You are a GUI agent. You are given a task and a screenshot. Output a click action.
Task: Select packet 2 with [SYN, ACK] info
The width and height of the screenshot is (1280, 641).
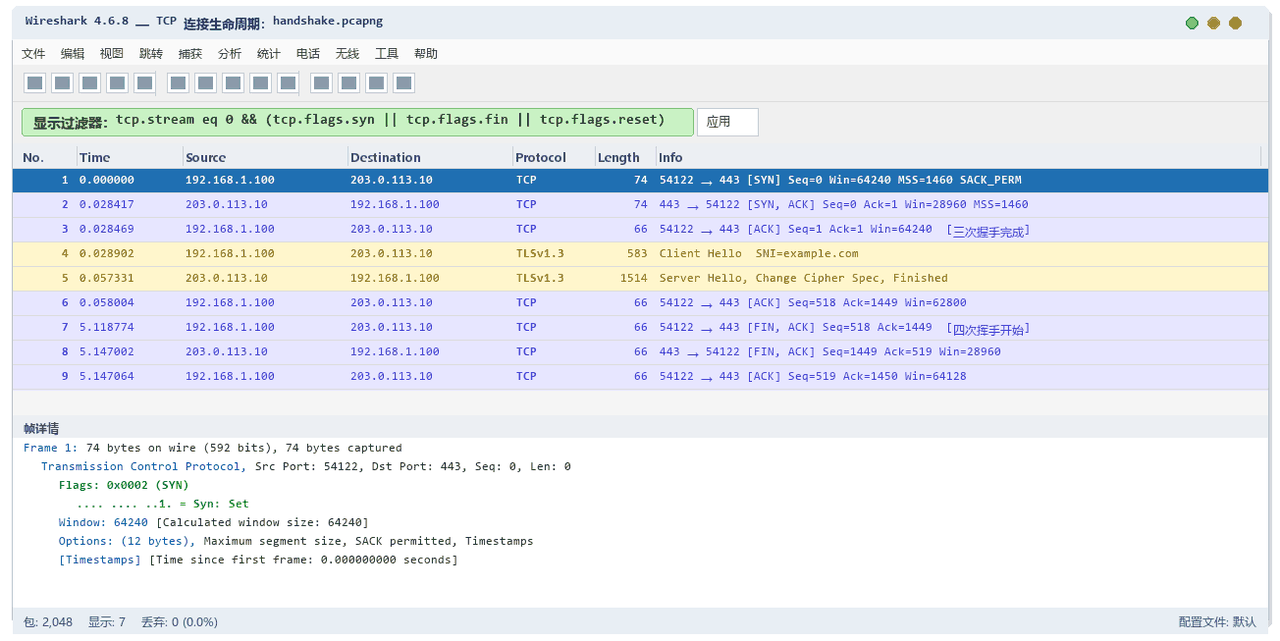pos(640,204)
